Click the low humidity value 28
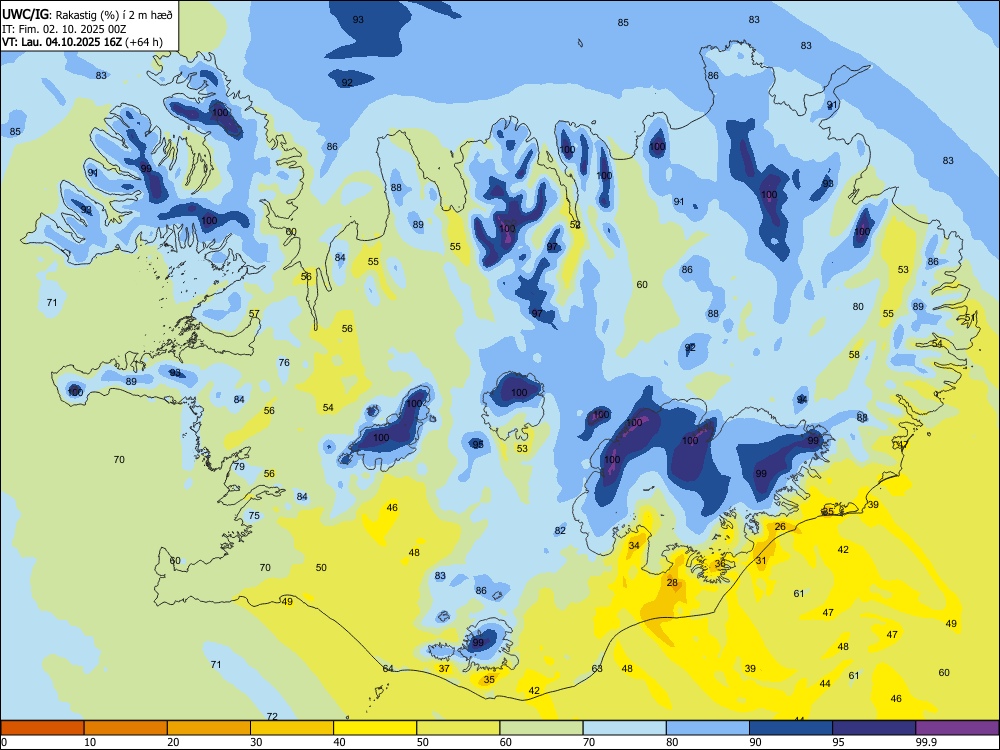Image resolution: width=1000 pixels, height=750 pixels. pyautogui.click(x=672, y=582)
